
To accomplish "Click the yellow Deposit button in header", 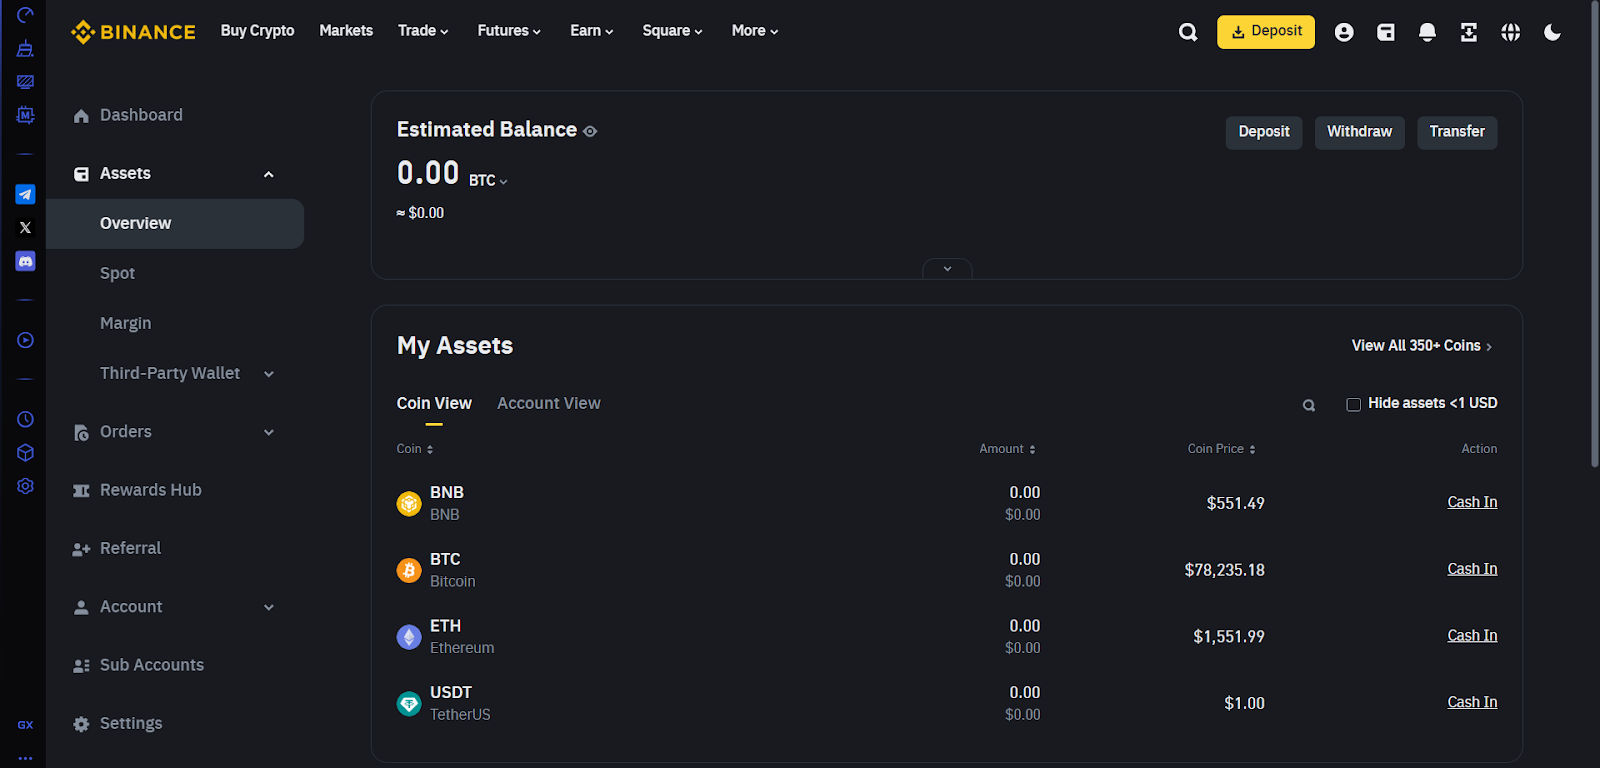I will [1266, 32].
